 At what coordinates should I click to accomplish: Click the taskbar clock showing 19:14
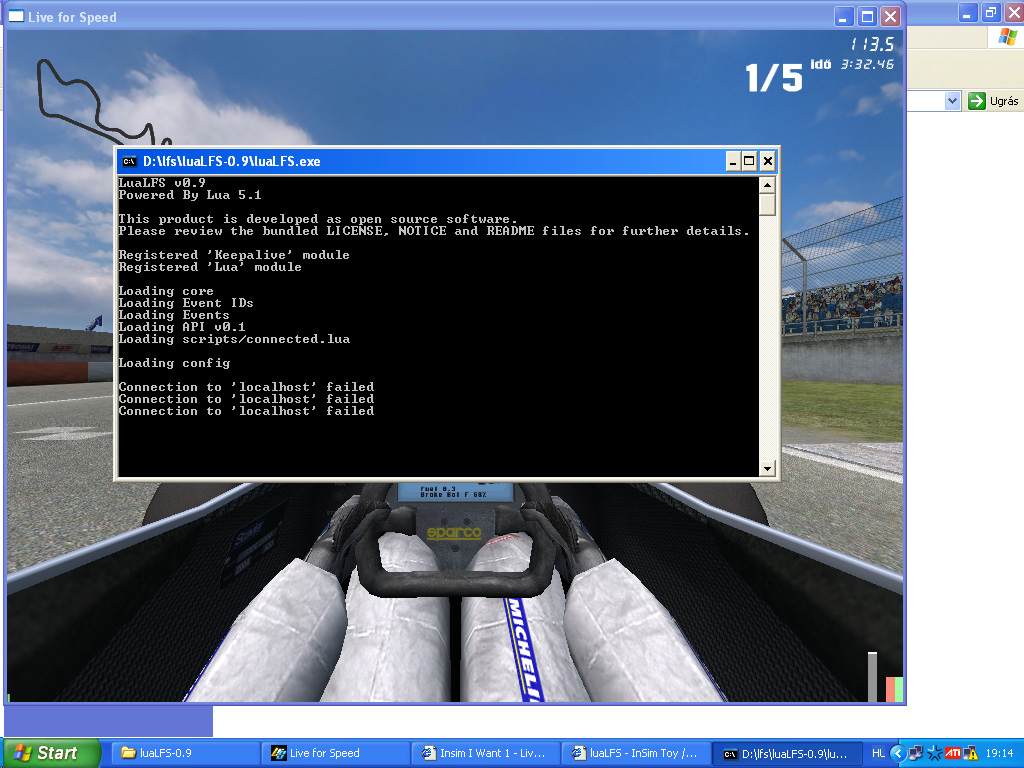click(x=999, y=753)
